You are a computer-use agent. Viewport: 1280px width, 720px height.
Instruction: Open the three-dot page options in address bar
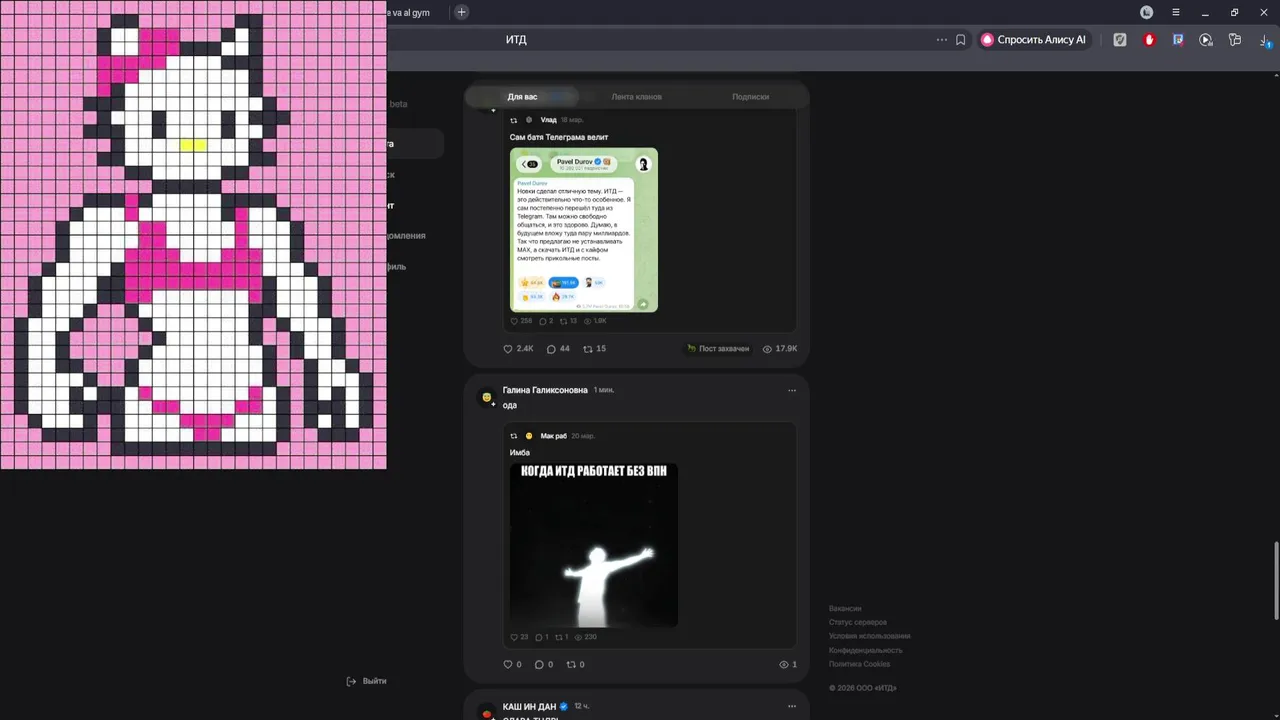point(941,40)
